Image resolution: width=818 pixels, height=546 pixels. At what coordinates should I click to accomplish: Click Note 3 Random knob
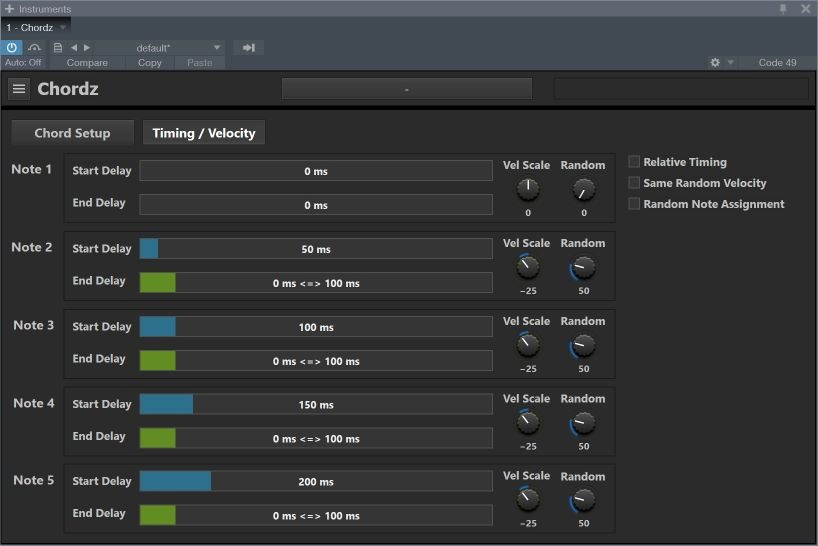[x=583, y=345]
